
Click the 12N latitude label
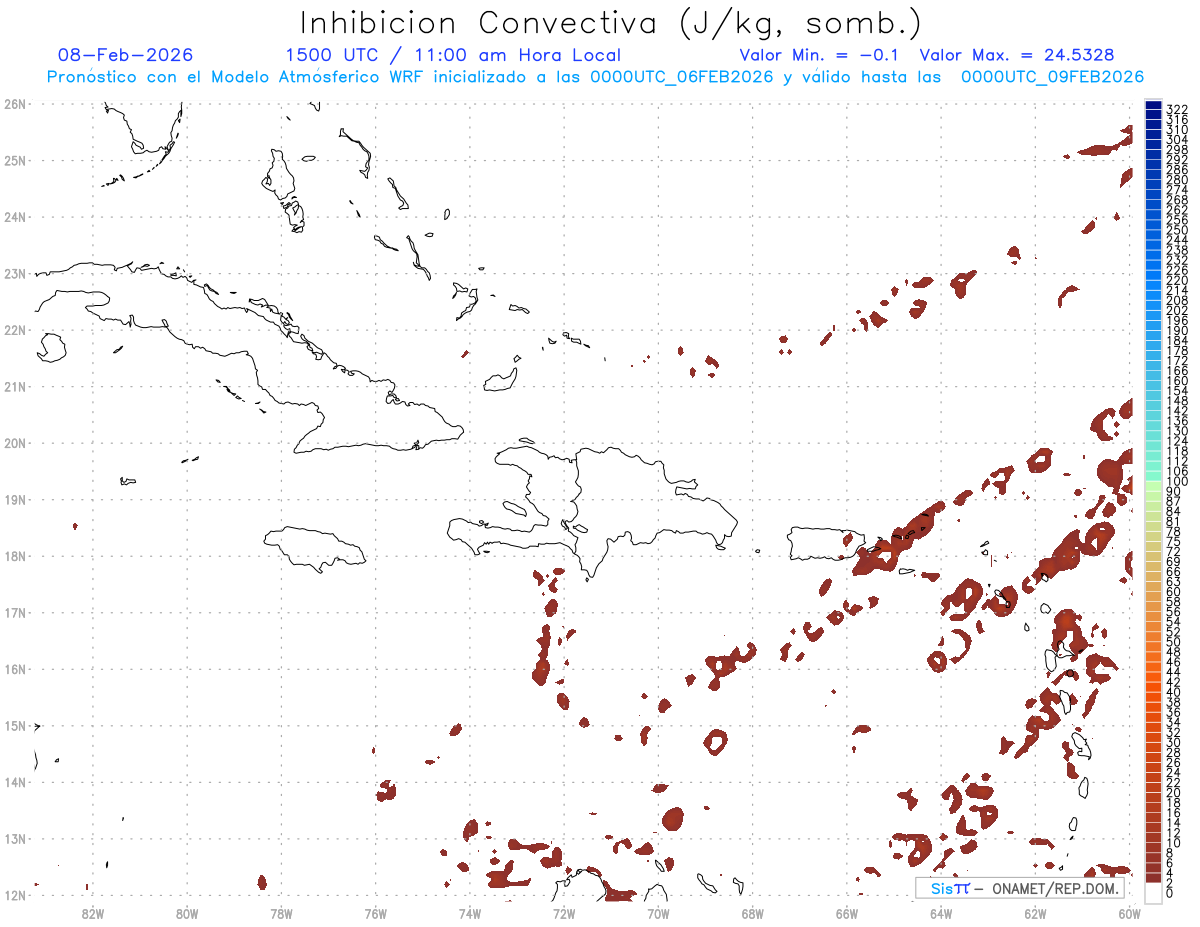click(x=14, y=895)
